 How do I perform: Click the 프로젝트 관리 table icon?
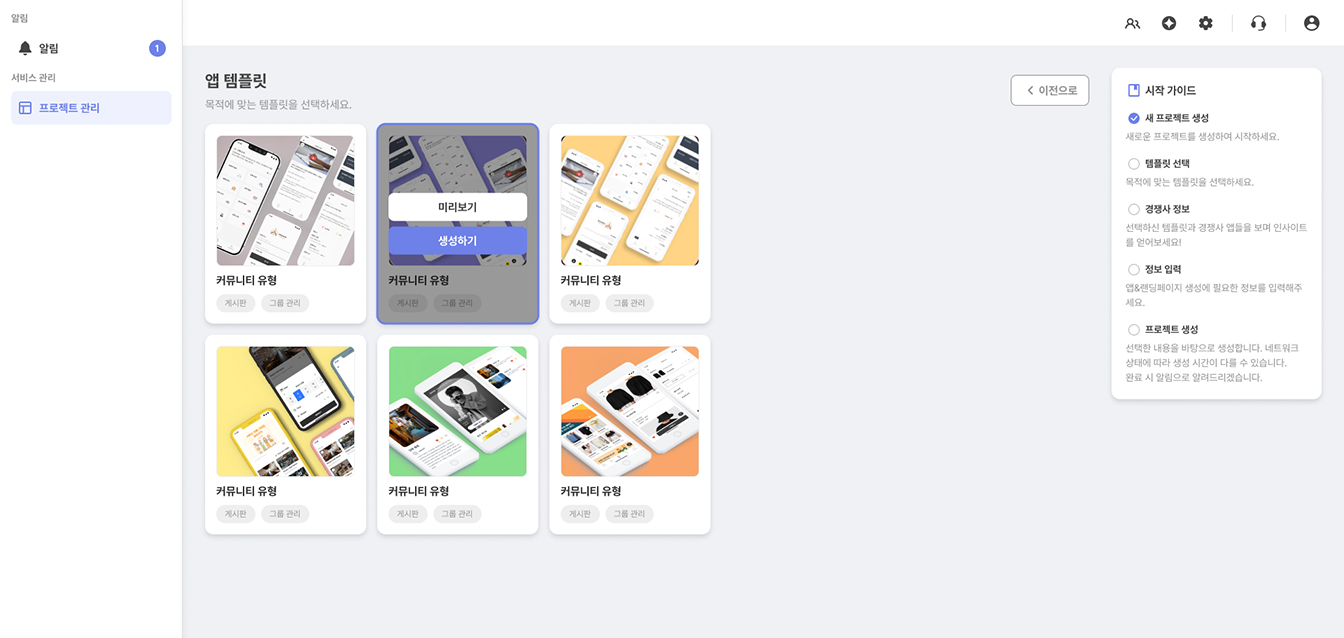pos(25,108)
